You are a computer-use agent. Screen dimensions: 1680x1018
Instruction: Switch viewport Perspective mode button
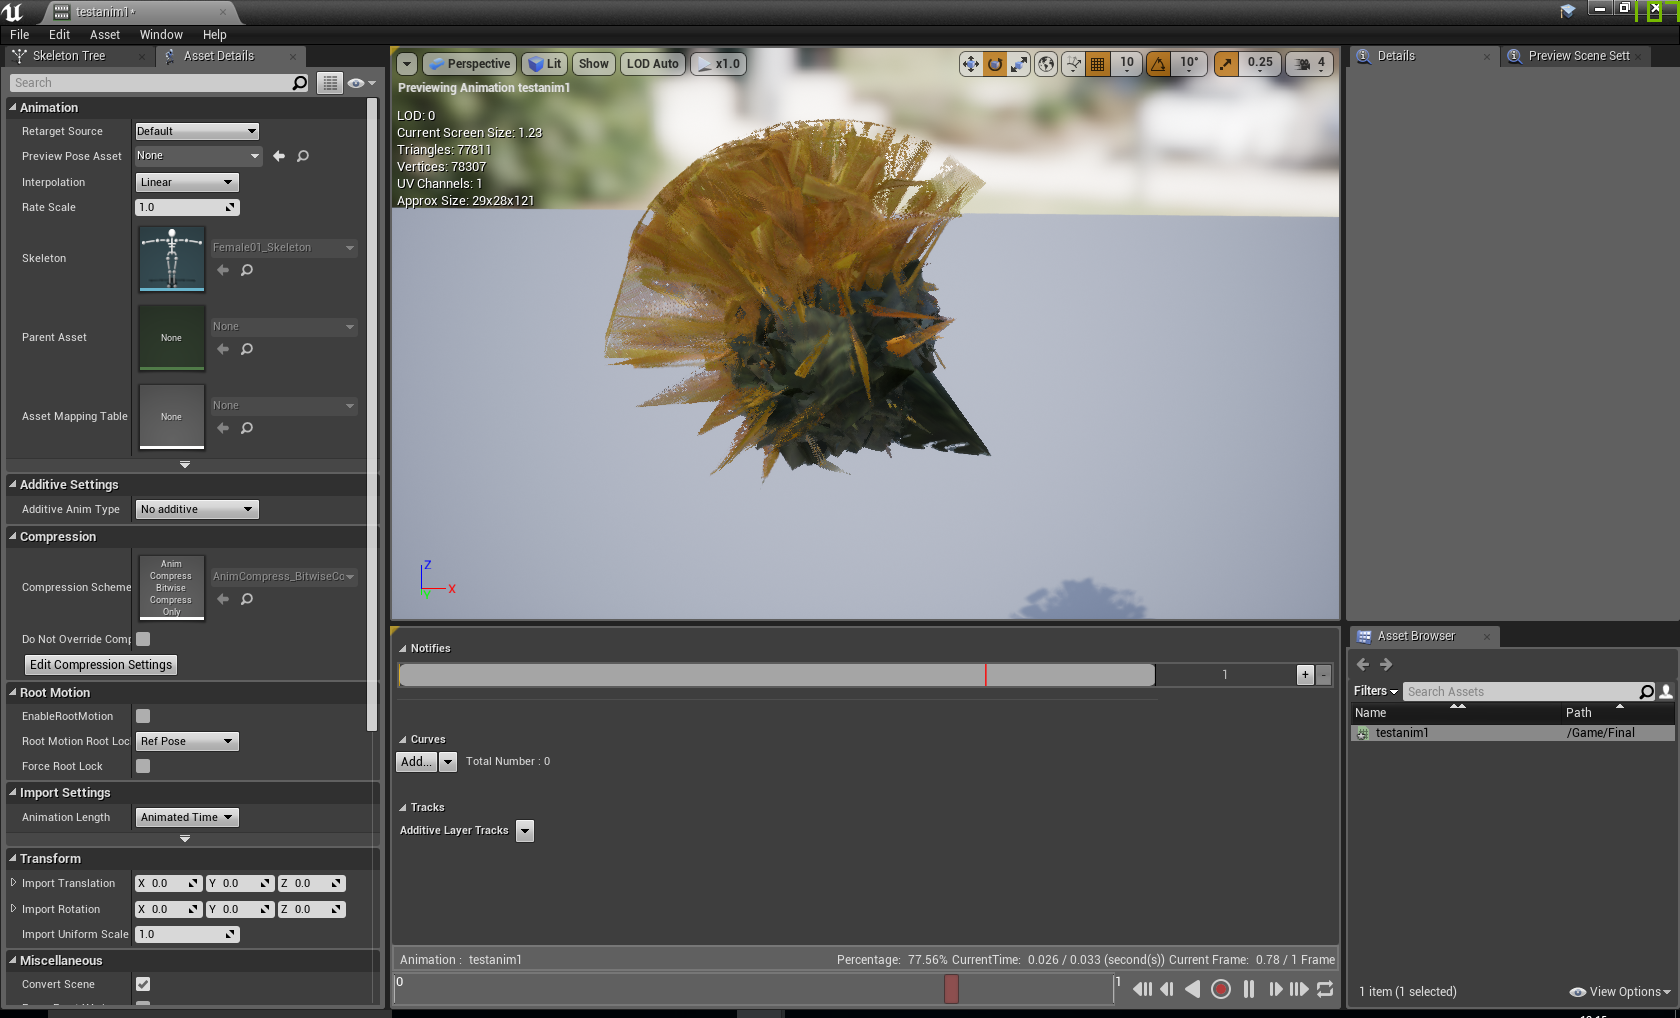[x=469, y=64]
